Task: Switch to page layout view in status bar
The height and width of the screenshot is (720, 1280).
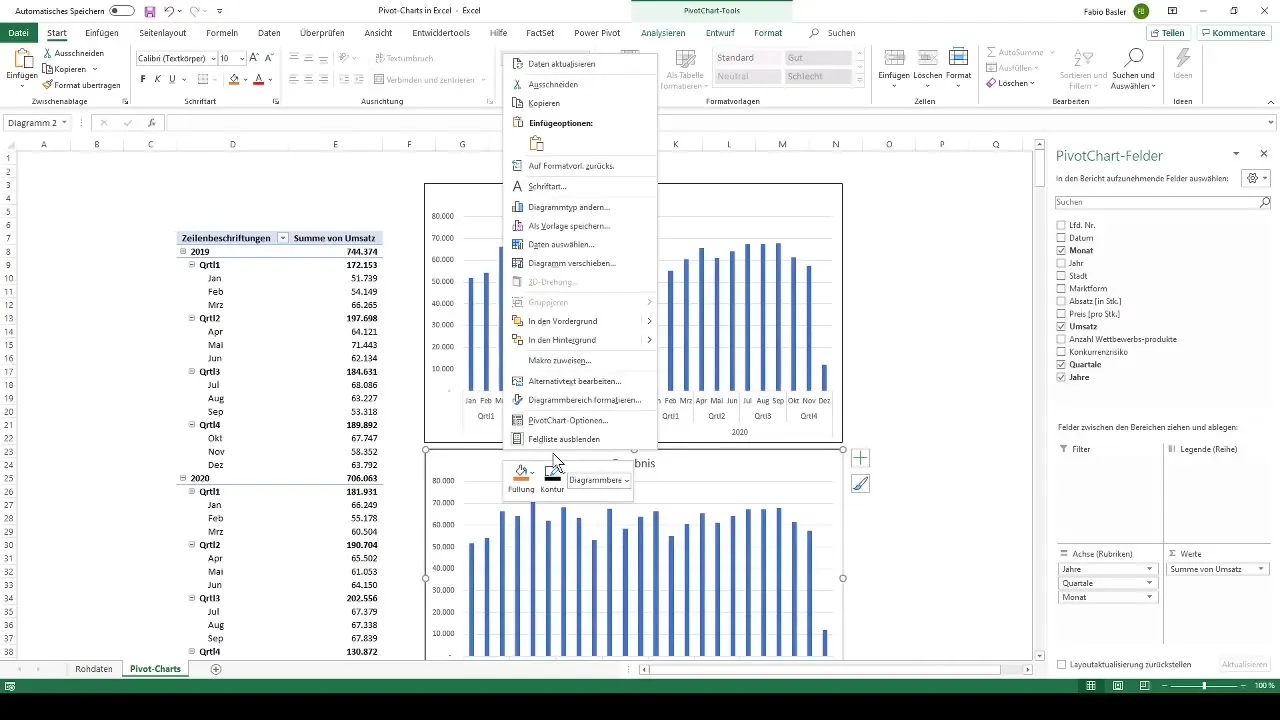Action: pyautogui.click(x=1117, y=686)
